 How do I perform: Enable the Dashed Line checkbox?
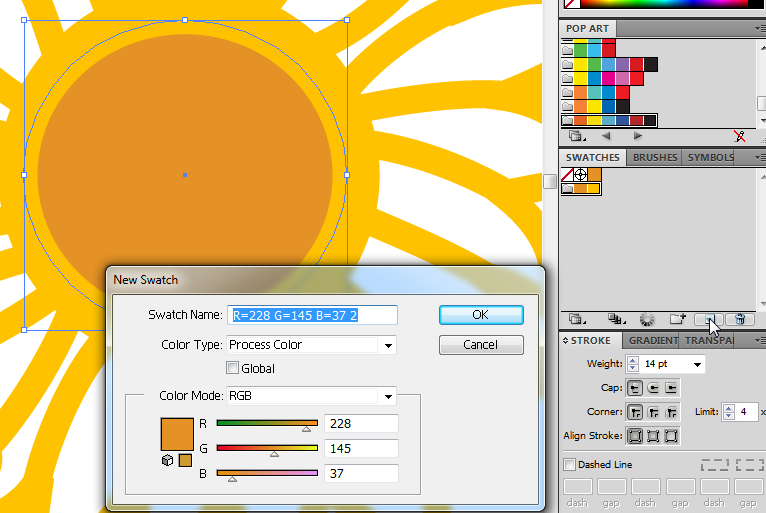[570, 464]
